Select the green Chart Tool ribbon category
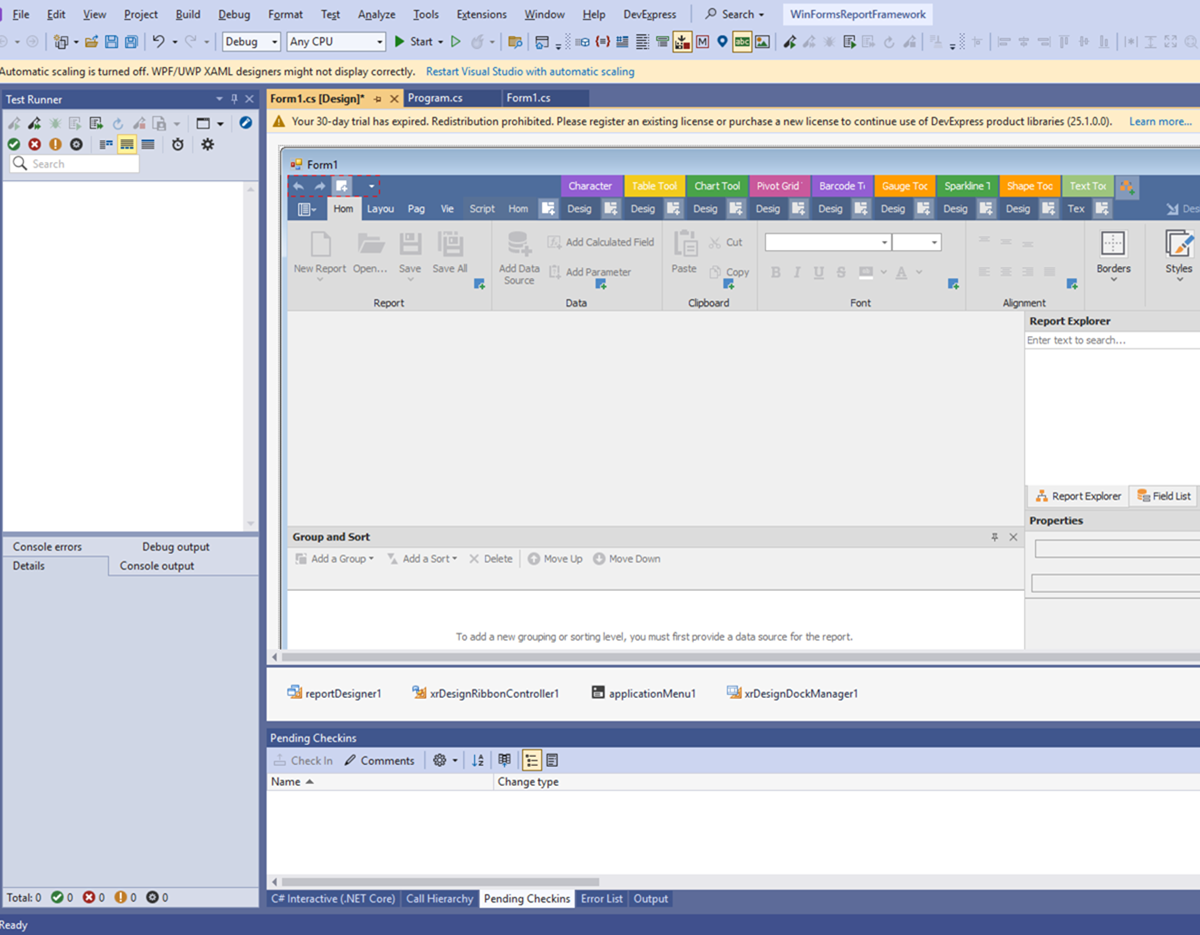Image resolution: width=1200 pixels, height=935 pixels. tap(717, 186)
